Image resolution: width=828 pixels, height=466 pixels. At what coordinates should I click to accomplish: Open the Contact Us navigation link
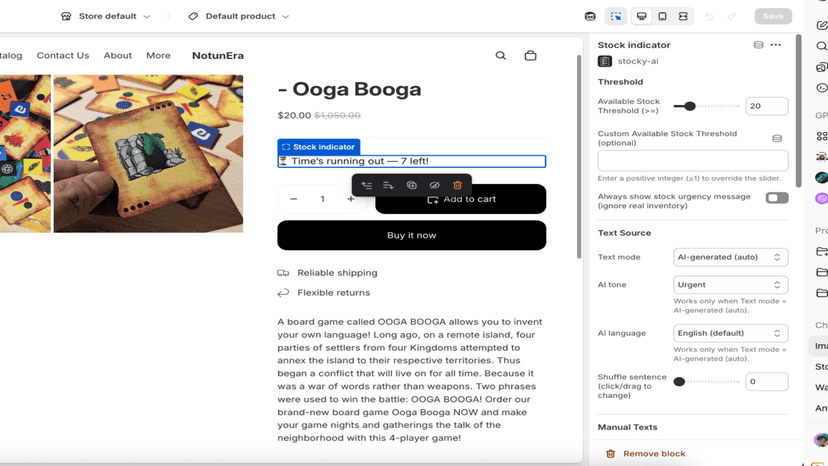click(x=63, y=55)
